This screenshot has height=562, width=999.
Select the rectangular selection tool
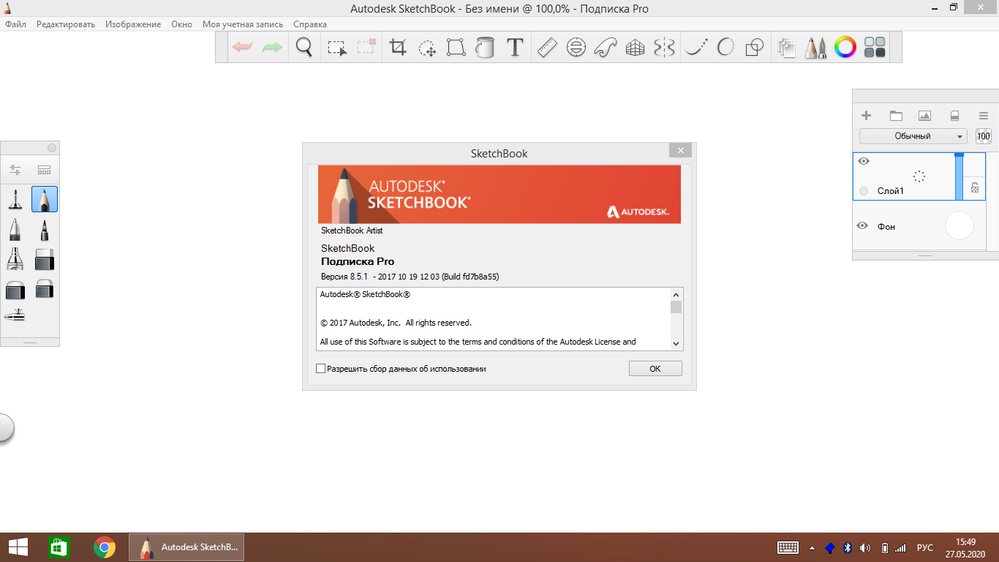(x=336, y=48)
